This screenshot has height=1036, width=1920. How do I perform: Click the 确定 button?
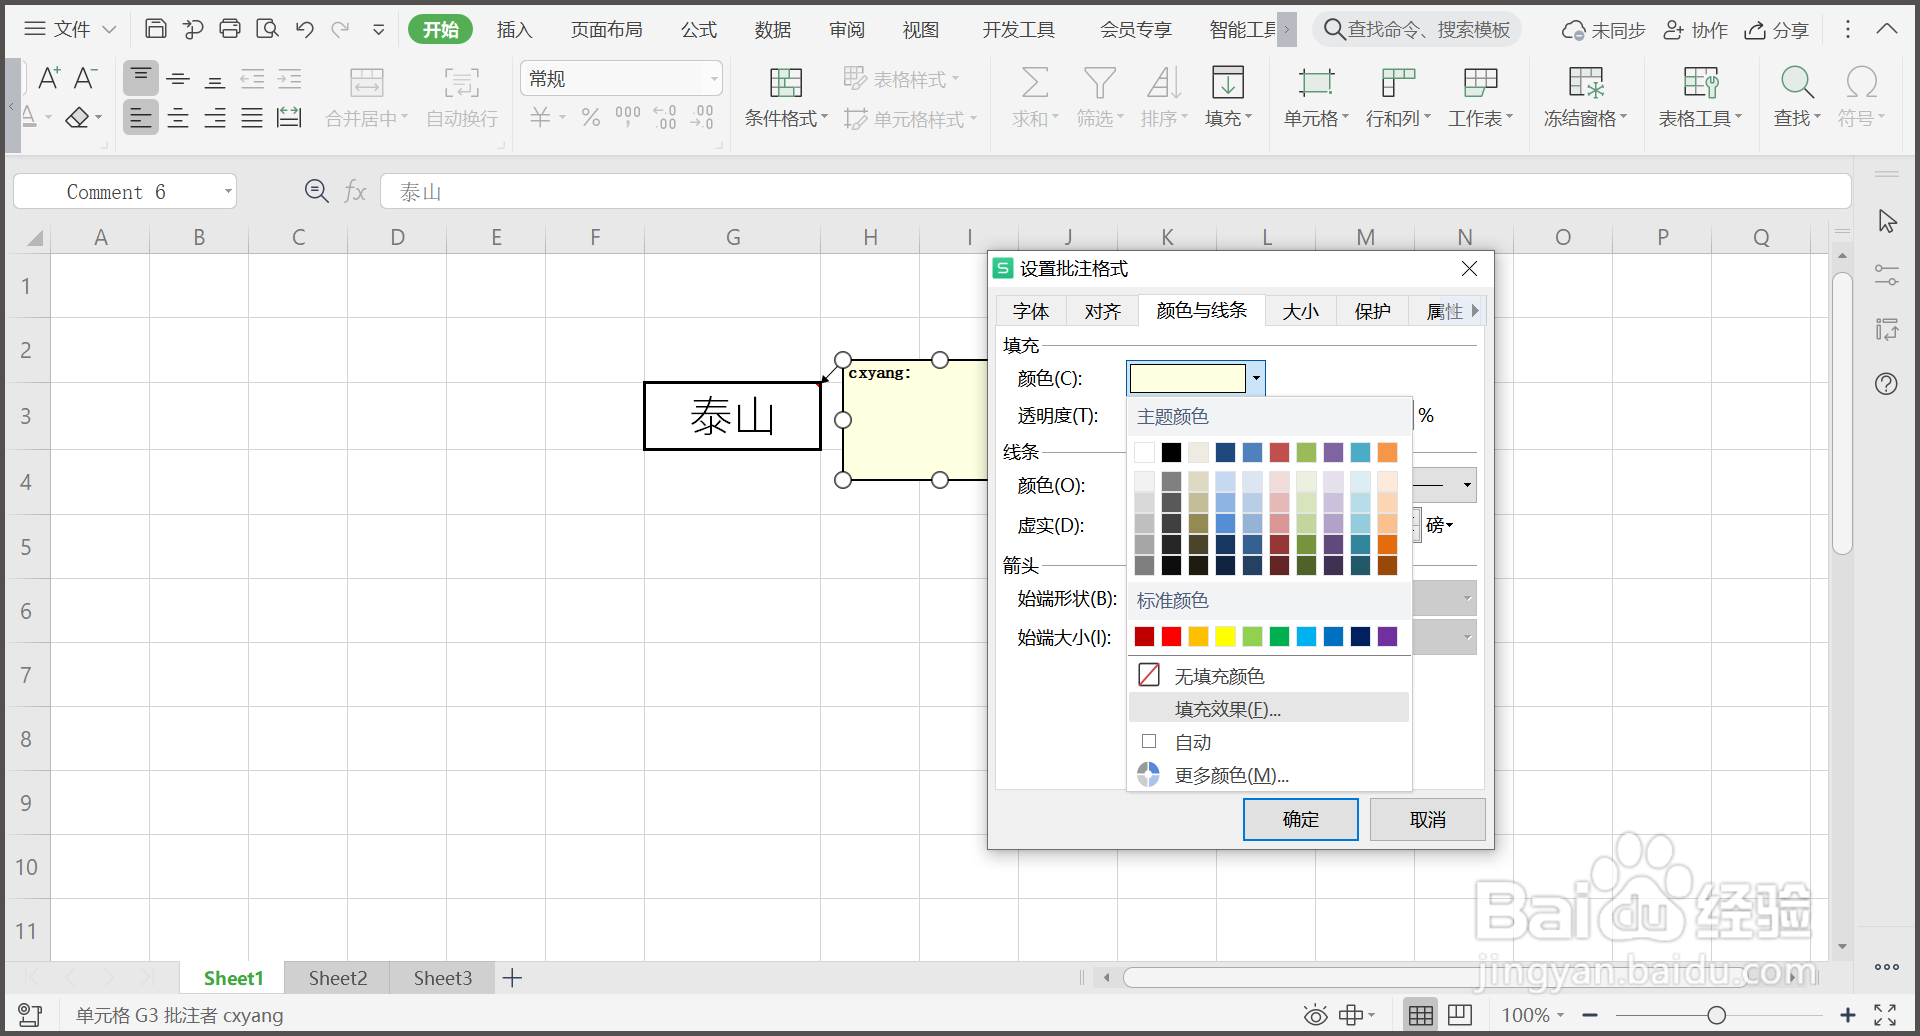1301,819
